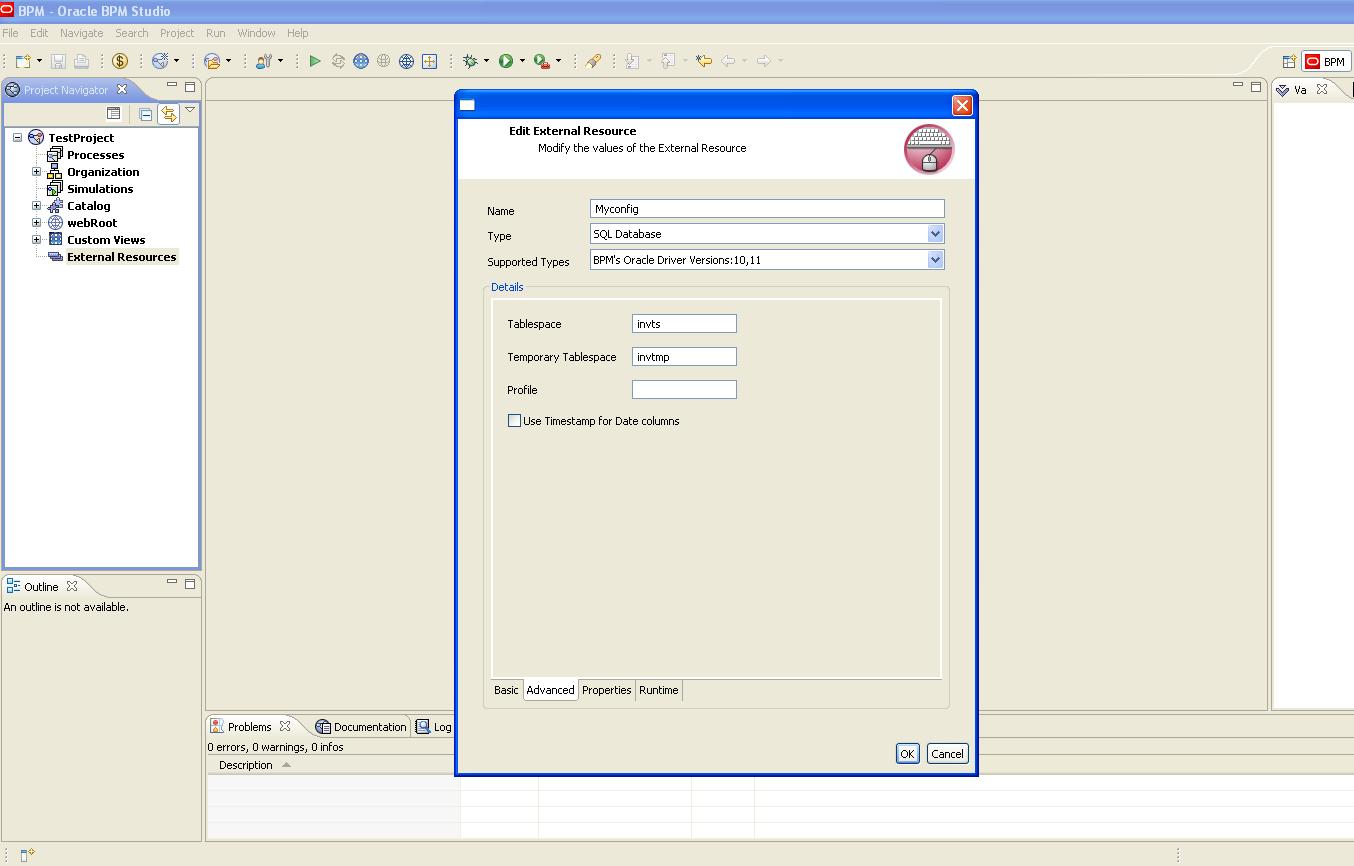Expand the Catalog tree node
Screen dimensions: 1354x866
point(35,206)
